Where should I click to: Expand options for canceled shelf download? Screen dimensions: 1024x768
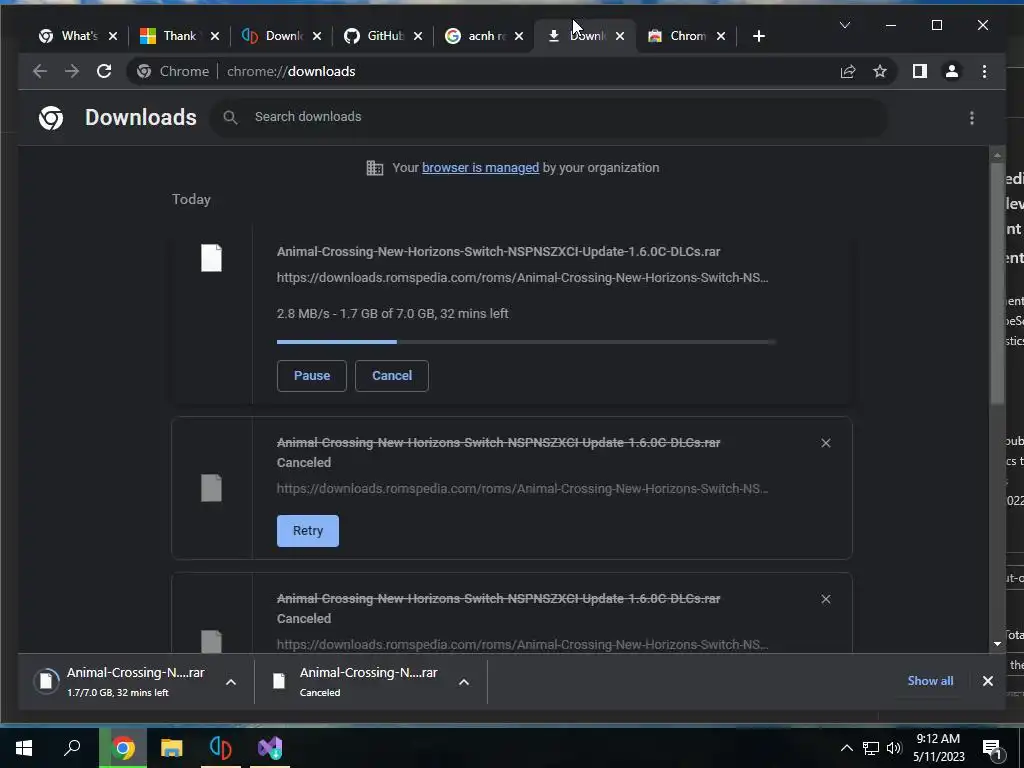(x=464, y=682)
